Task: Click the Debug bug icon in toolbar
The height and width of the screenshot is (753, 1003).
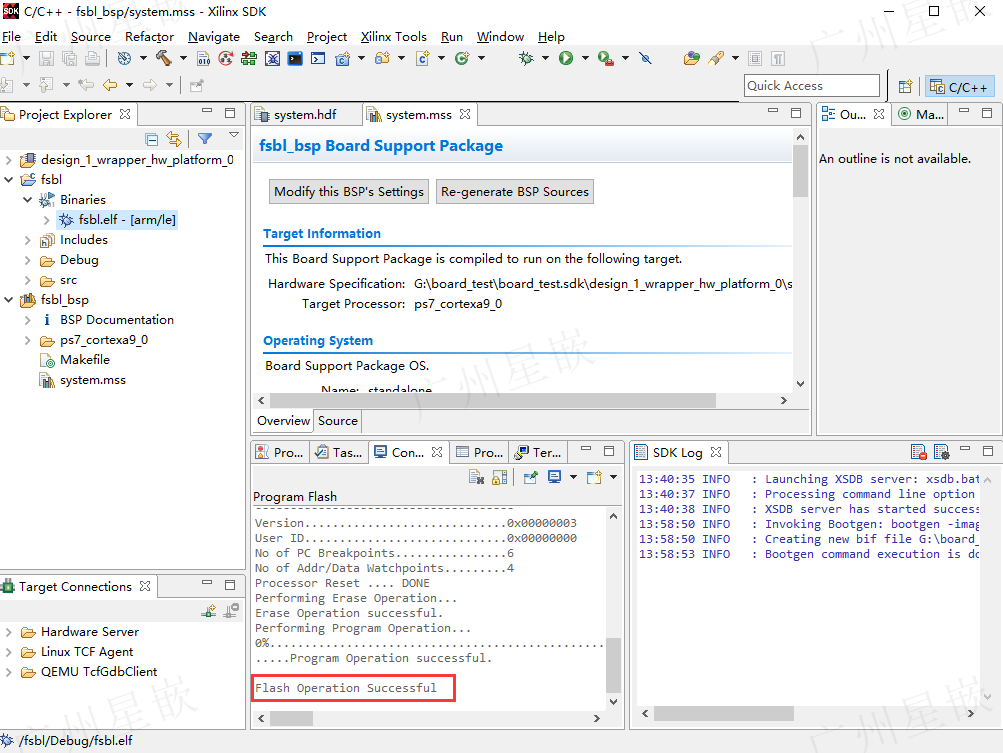Action: pyautogui.click(x=526, y=58)
